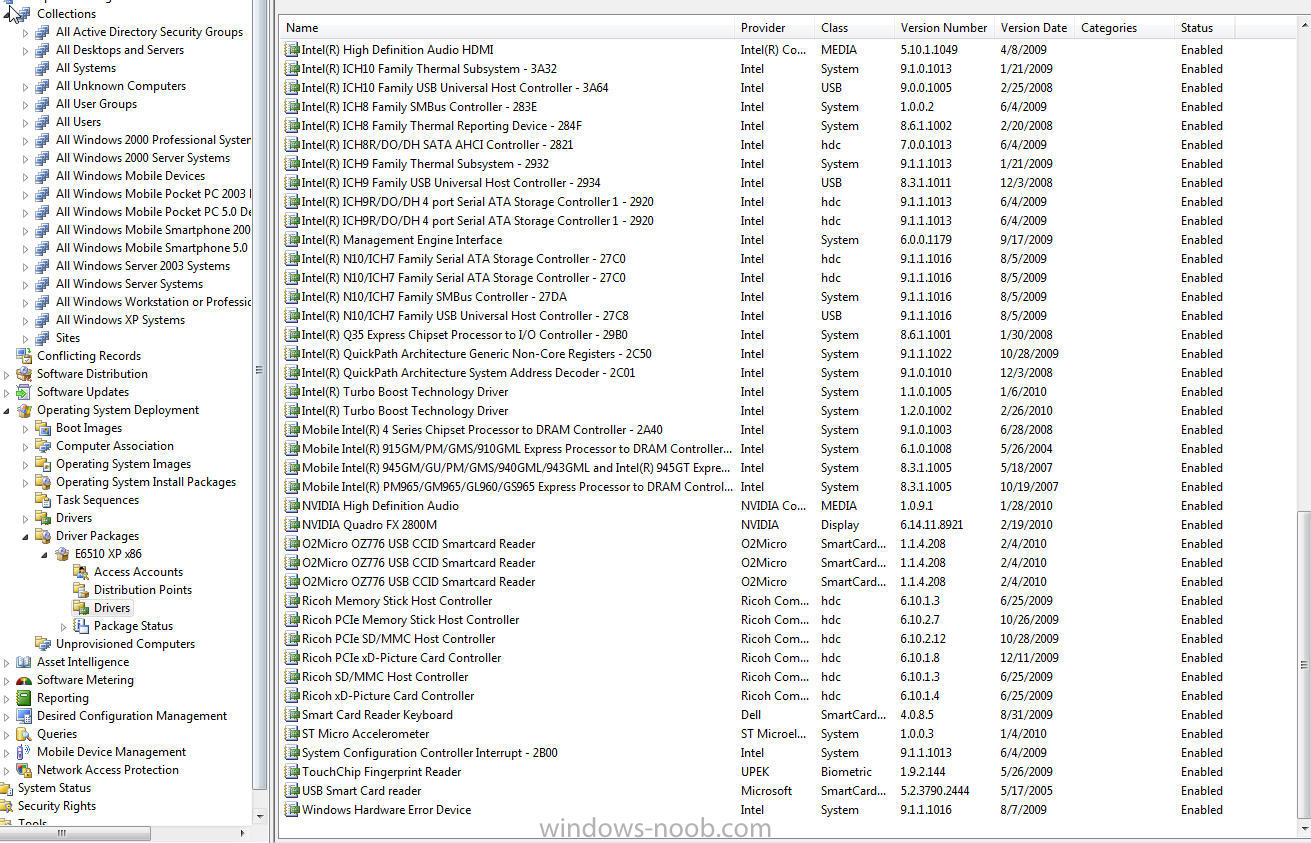Select the Operating System Images node

click(x=123, y=464)
